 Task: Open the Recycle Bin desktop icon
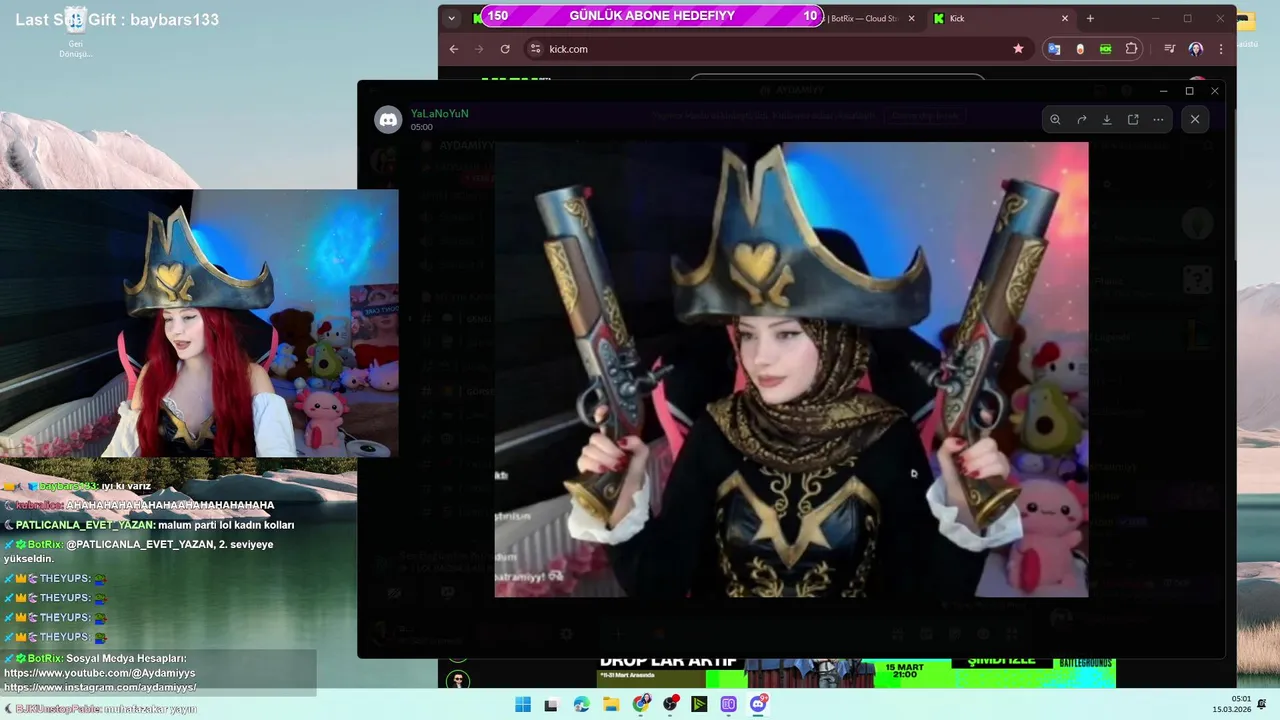click(x=75, y=33)
